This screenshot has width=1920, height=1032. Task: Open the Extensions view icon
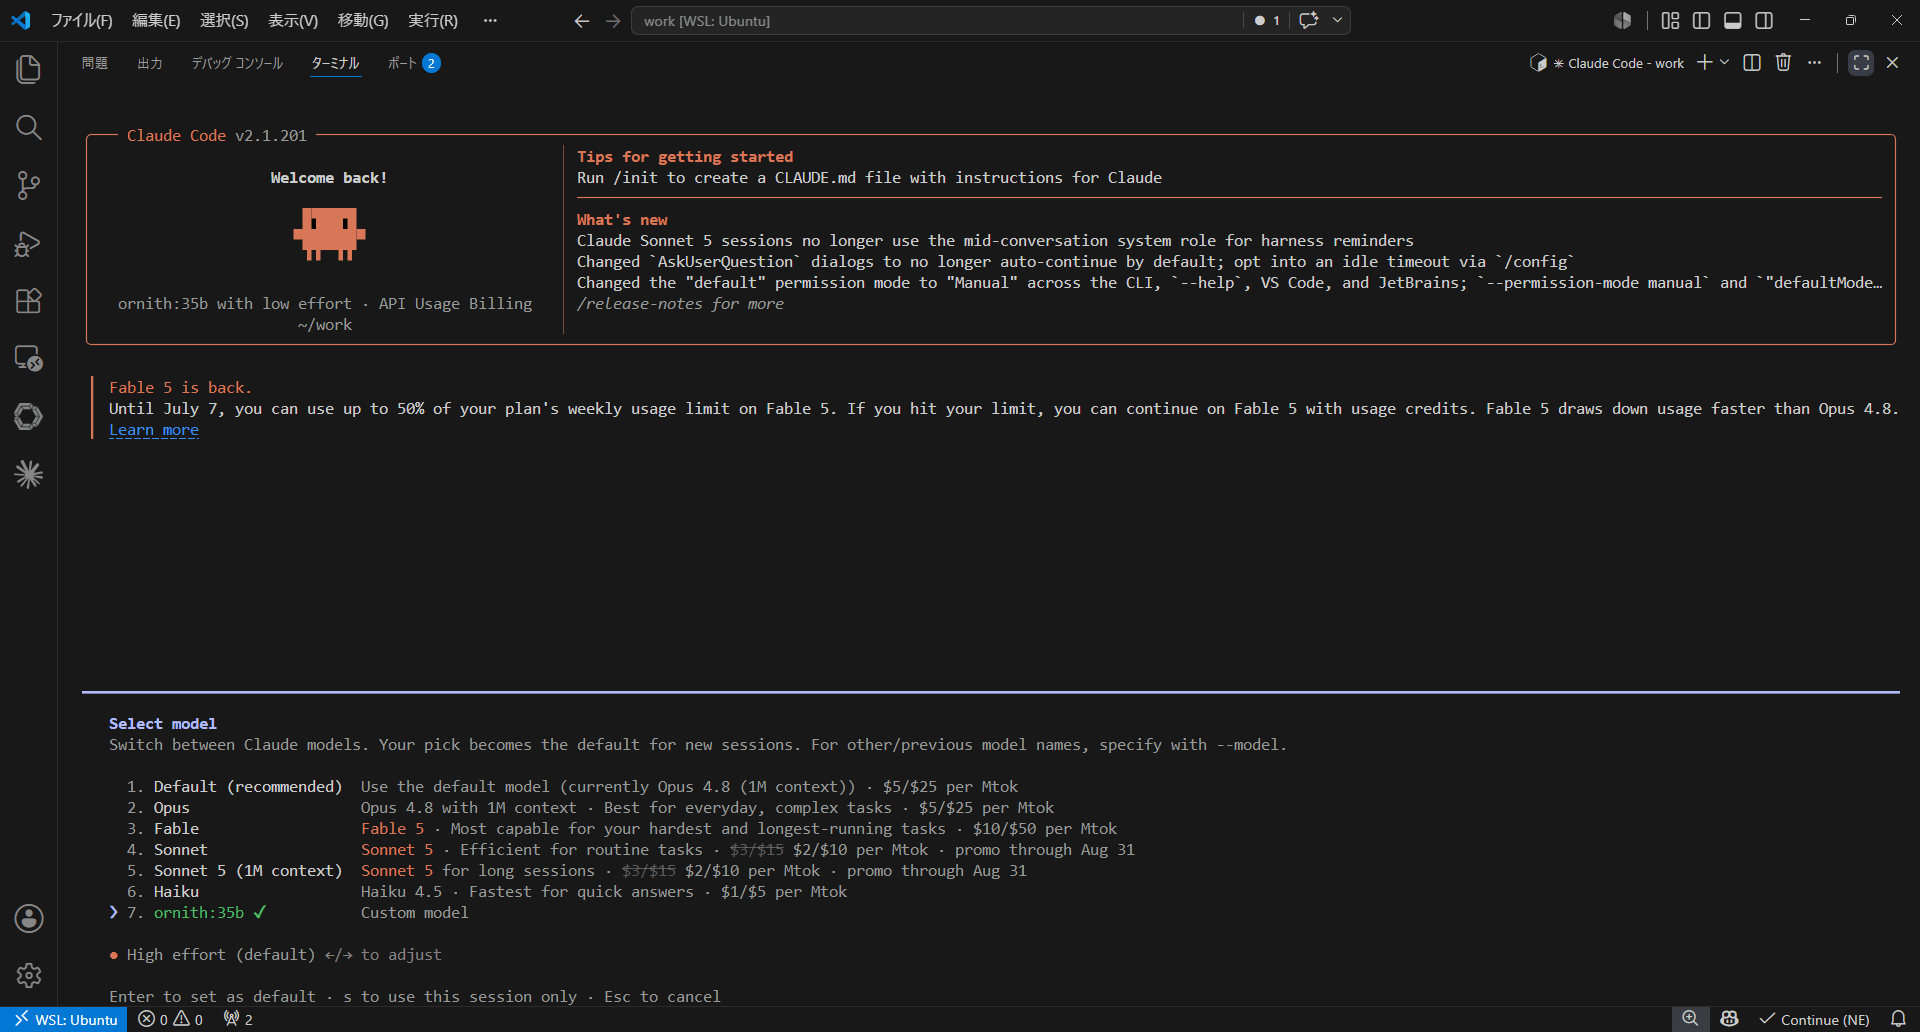(29, 301)
